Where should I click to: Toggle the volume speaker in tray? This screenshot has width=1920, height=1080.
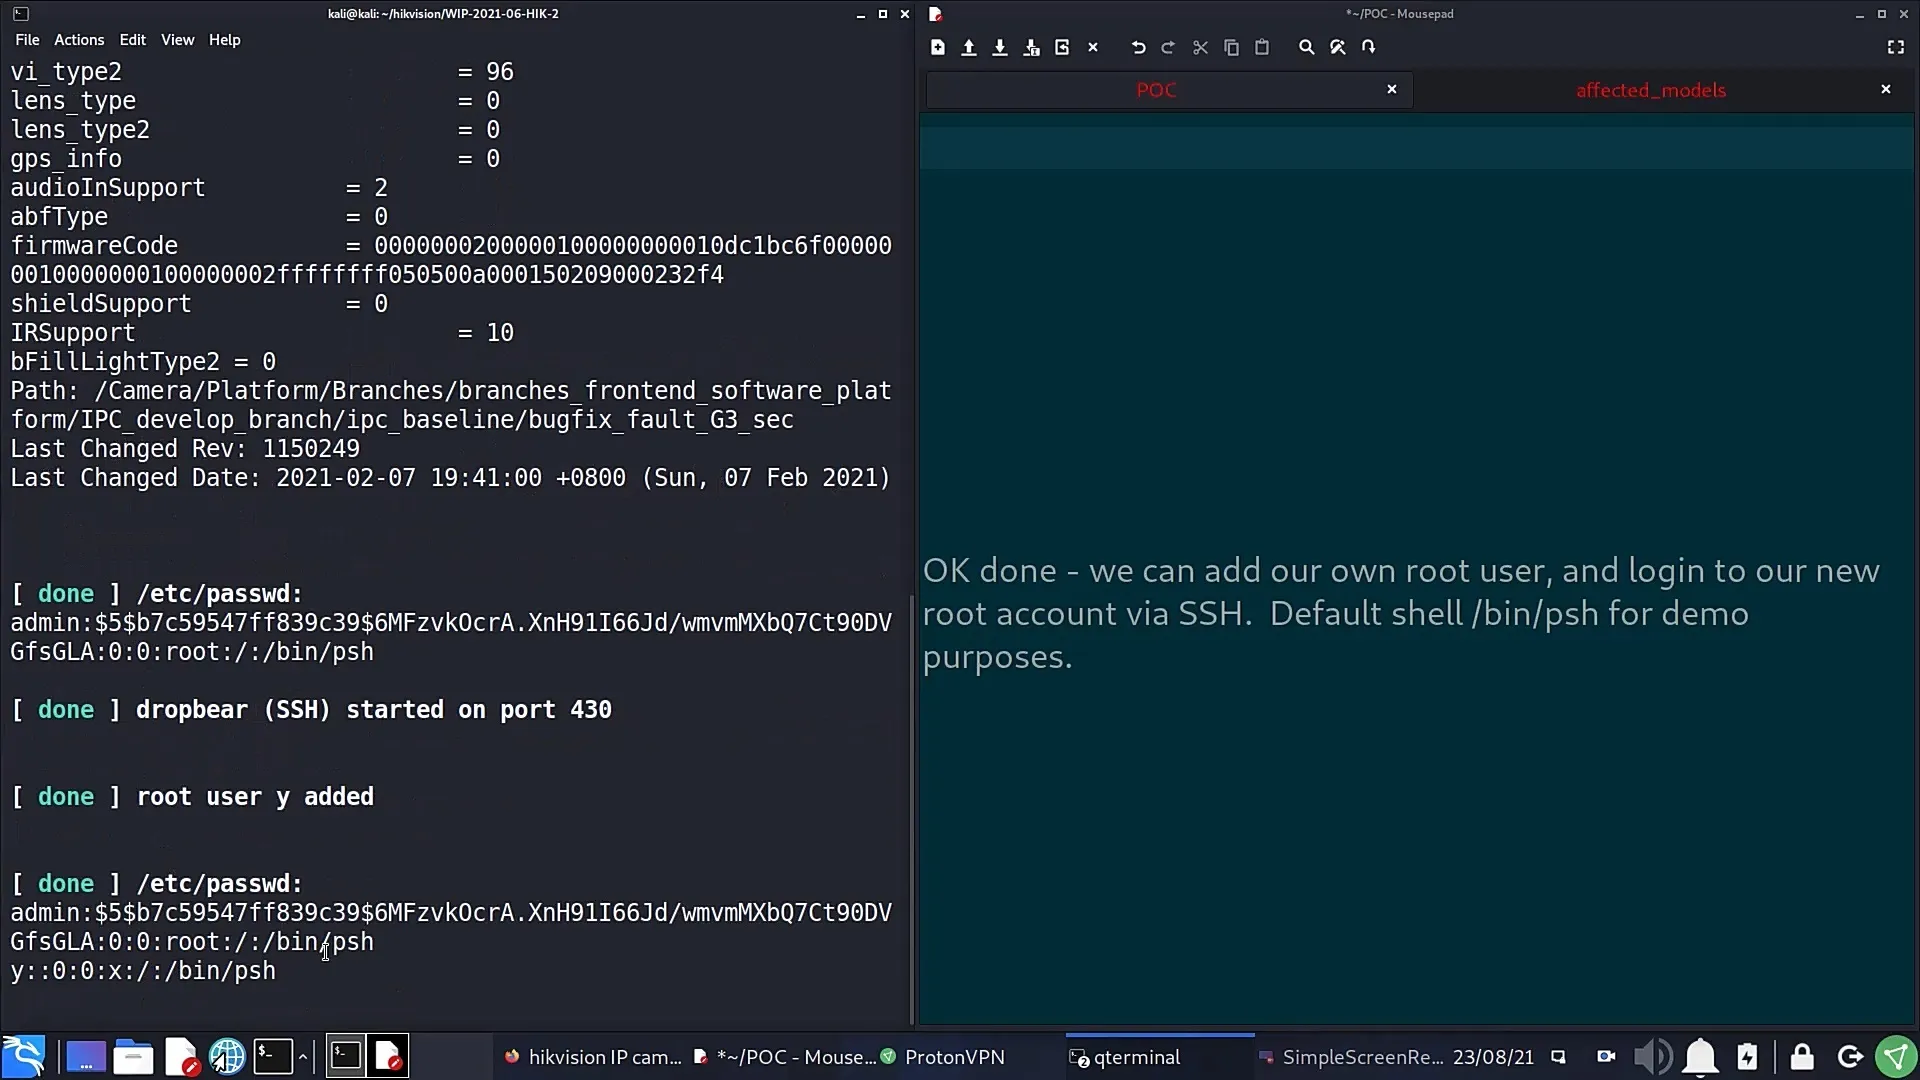[1652, 1057]
